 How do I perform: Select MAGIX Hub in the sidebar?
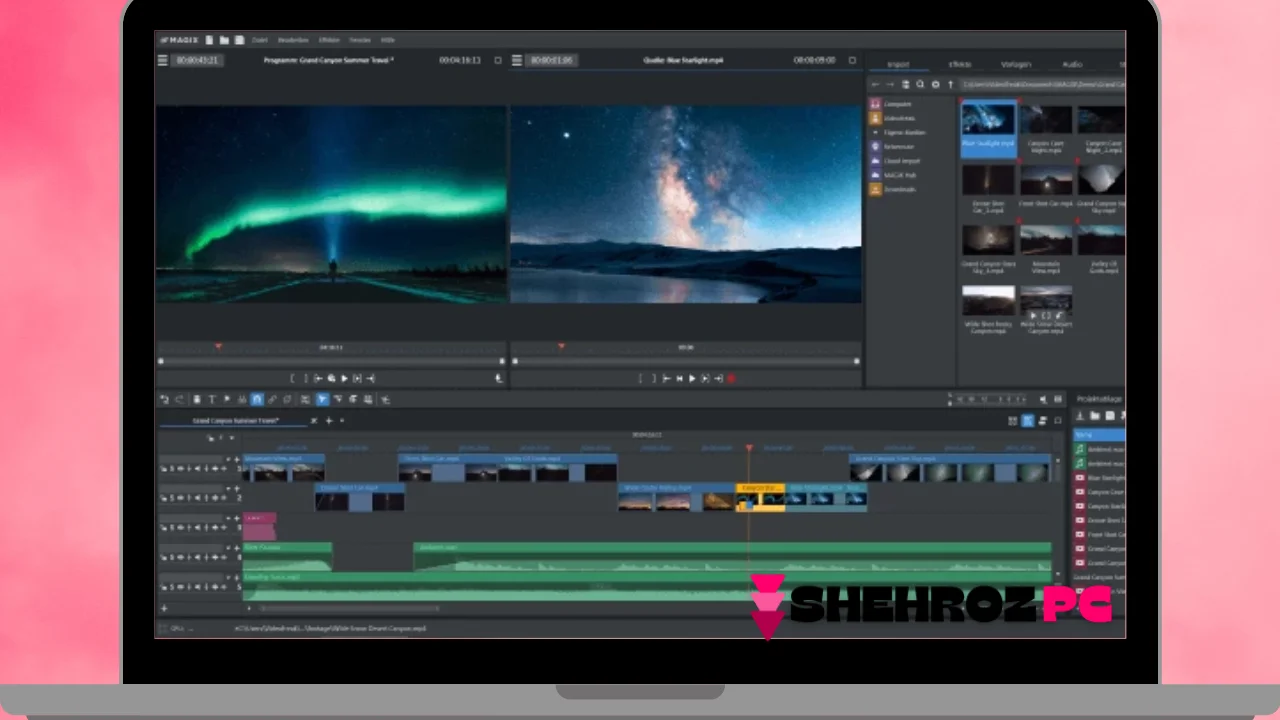pyautogui.click(x=900, y=174)
